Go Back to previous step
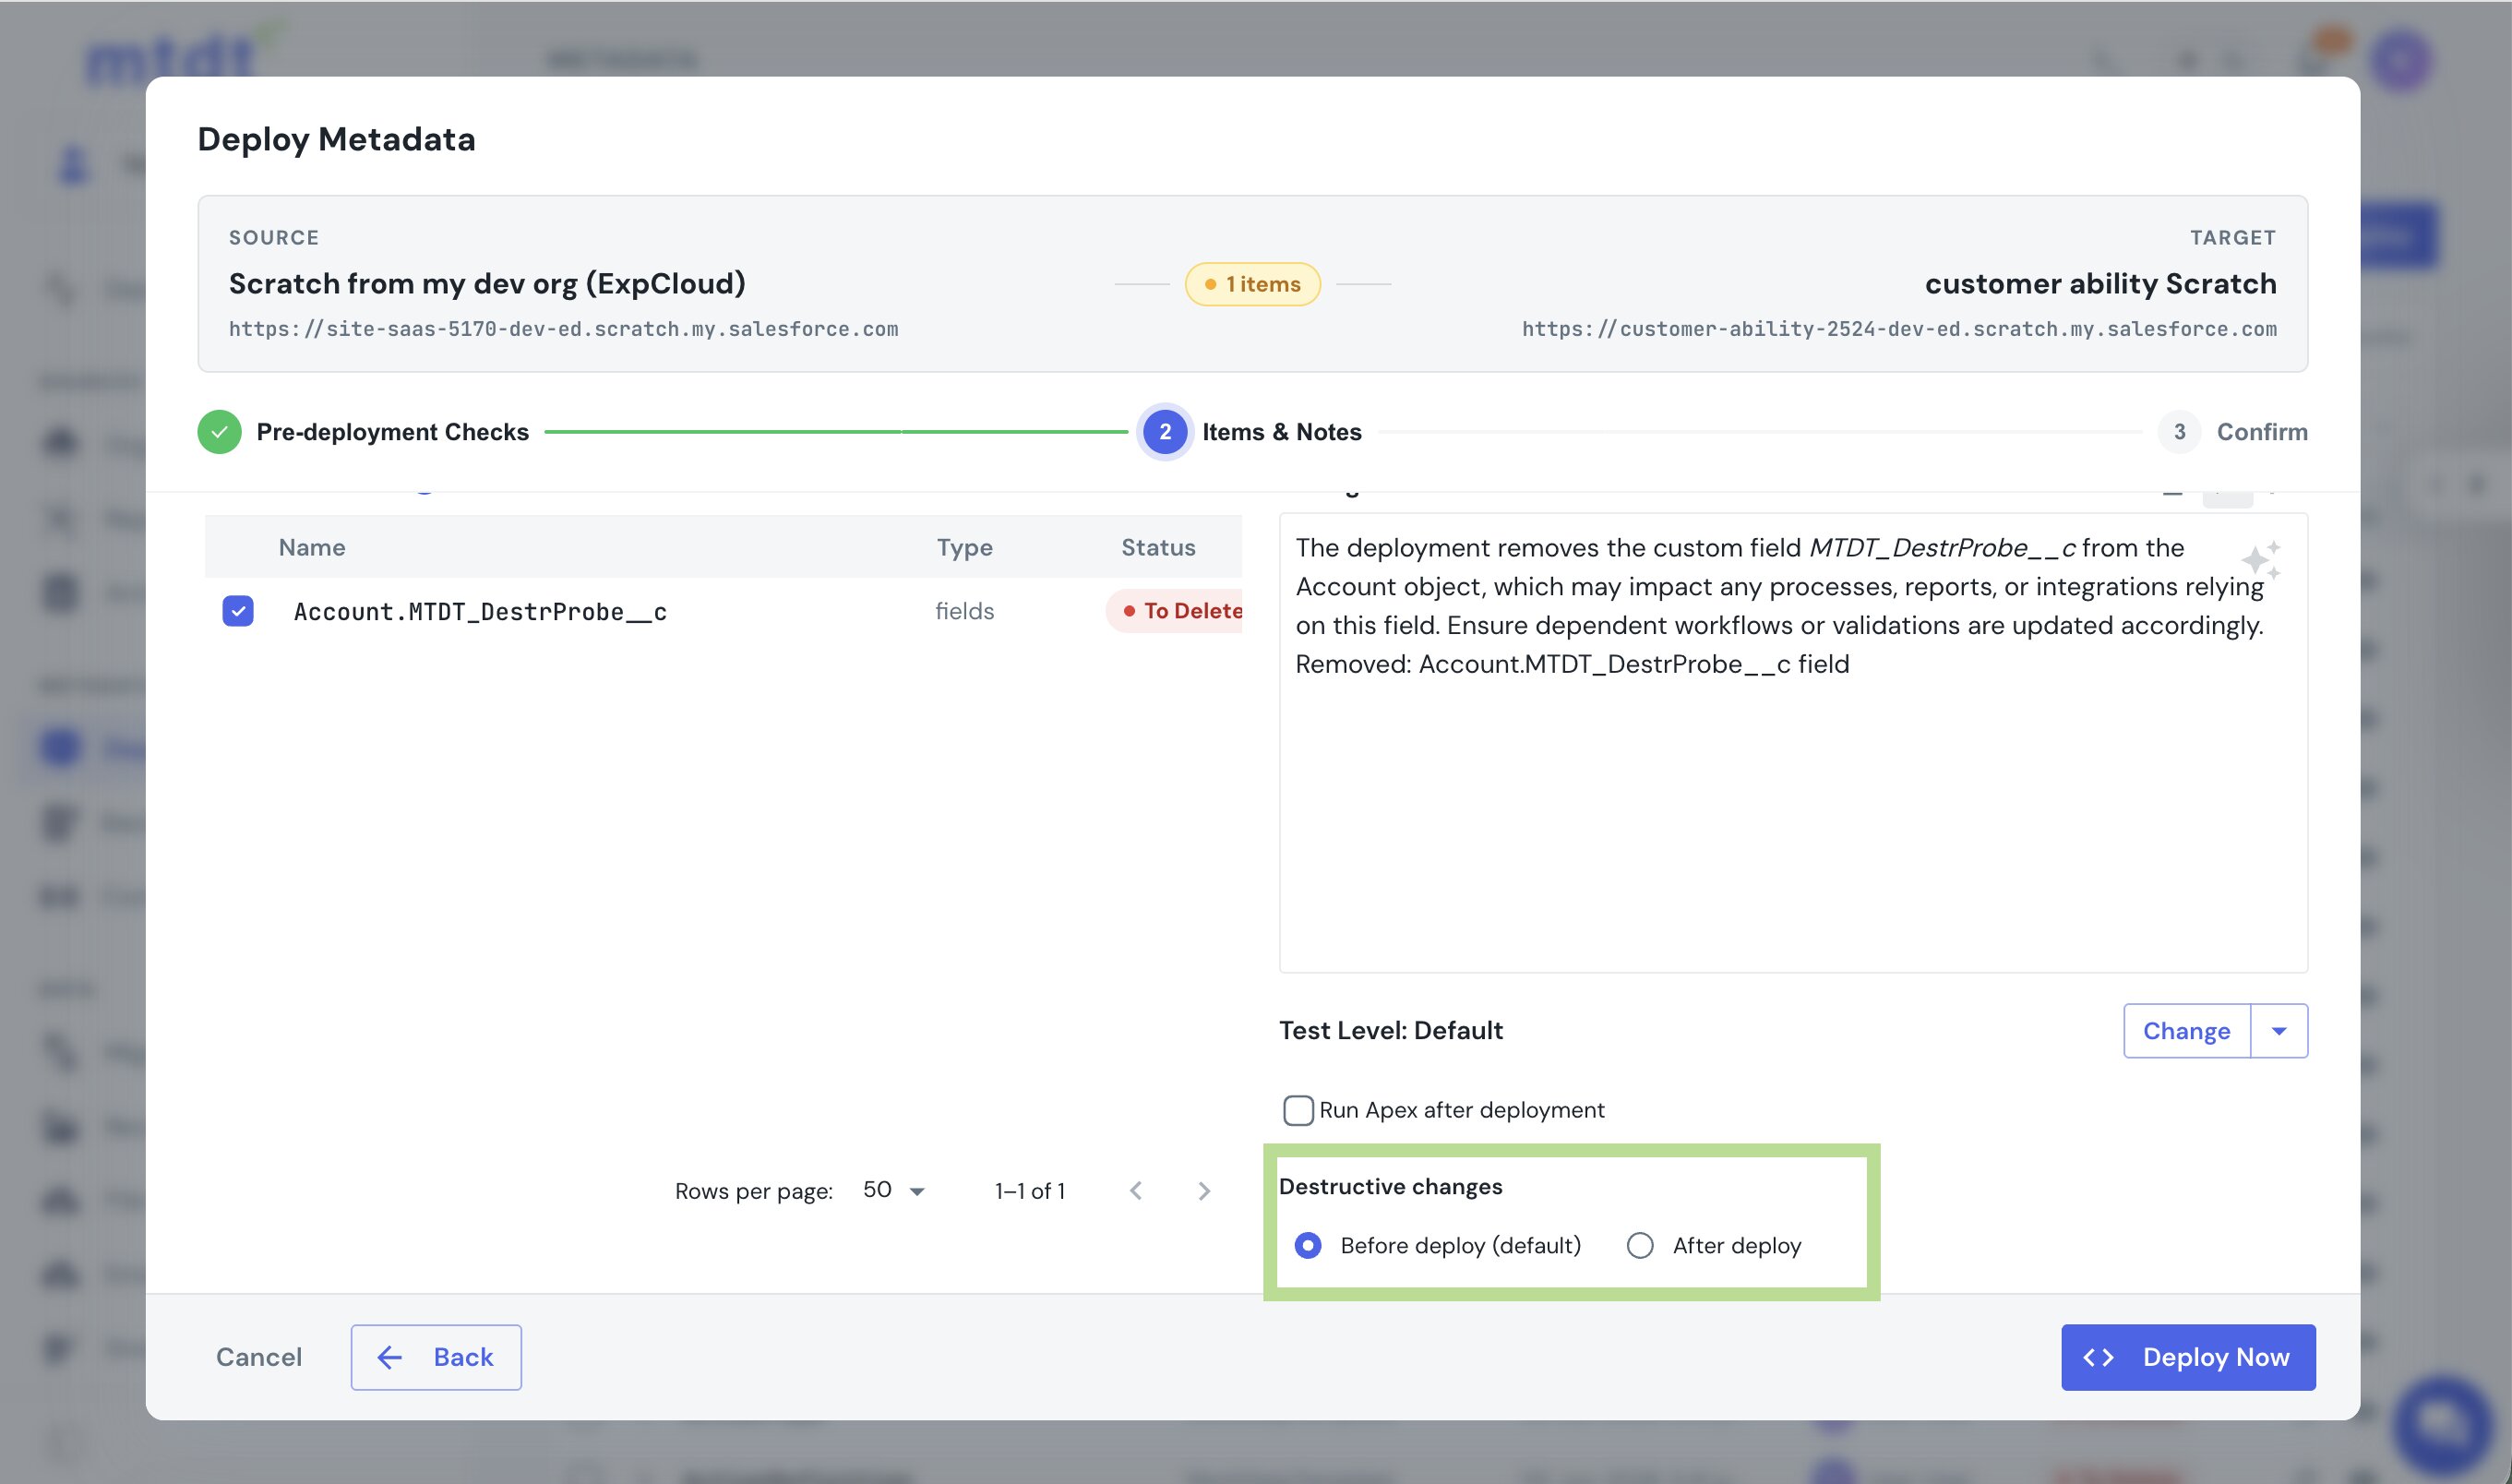The width and height of the screenshot is (2512, 1484). (x=436, y=1357)
